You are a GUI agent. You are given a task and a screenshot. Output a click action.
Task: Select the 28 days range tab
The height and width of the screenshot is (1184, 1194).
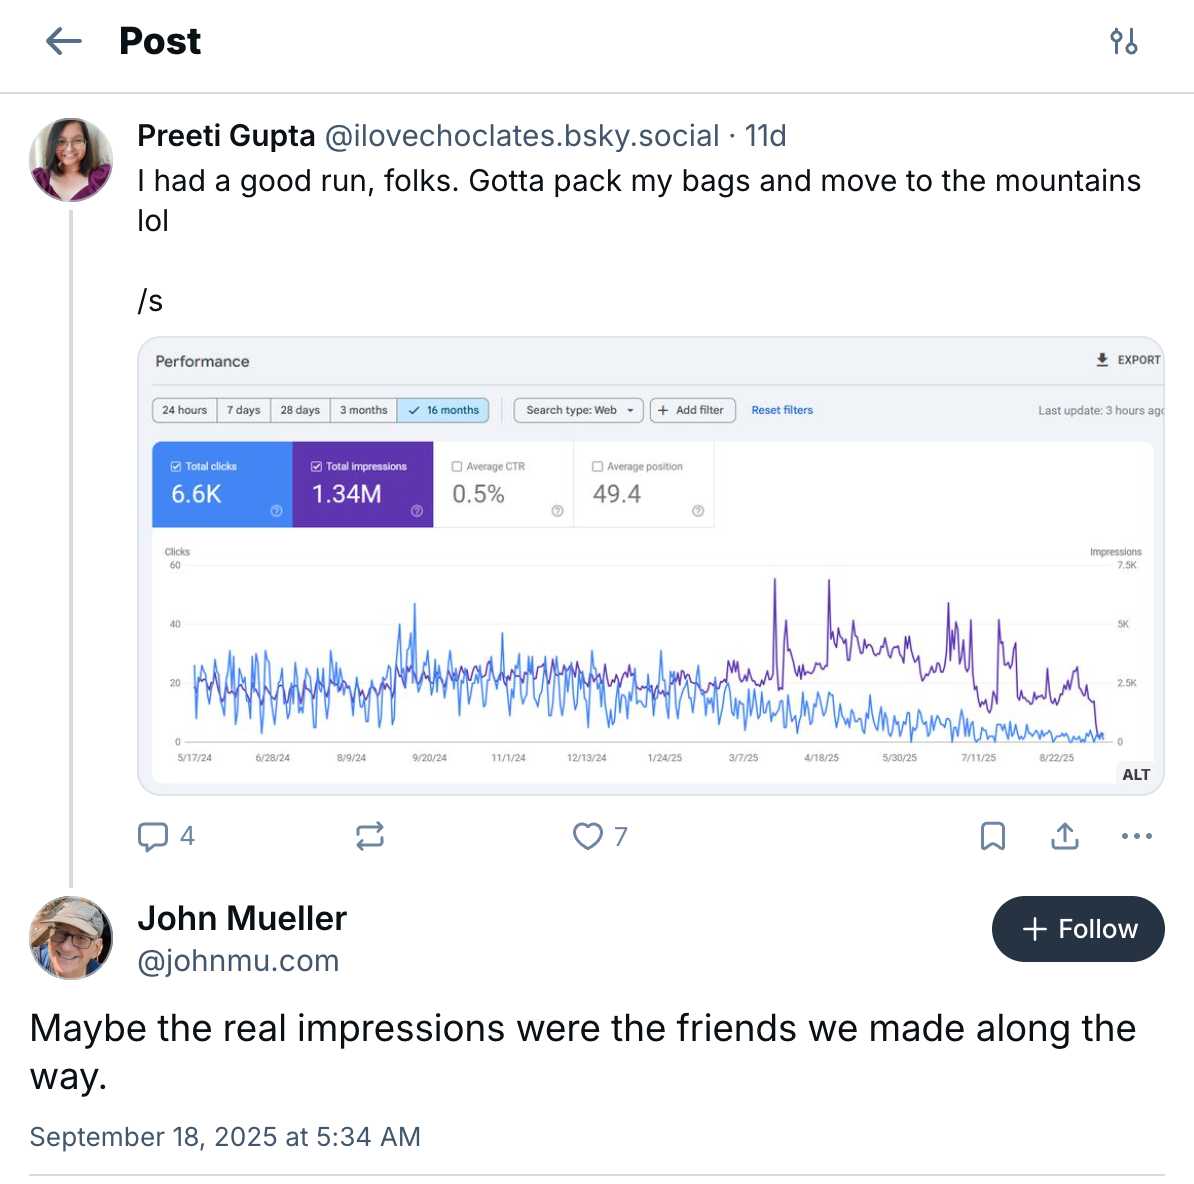click(x=300, y=410)
